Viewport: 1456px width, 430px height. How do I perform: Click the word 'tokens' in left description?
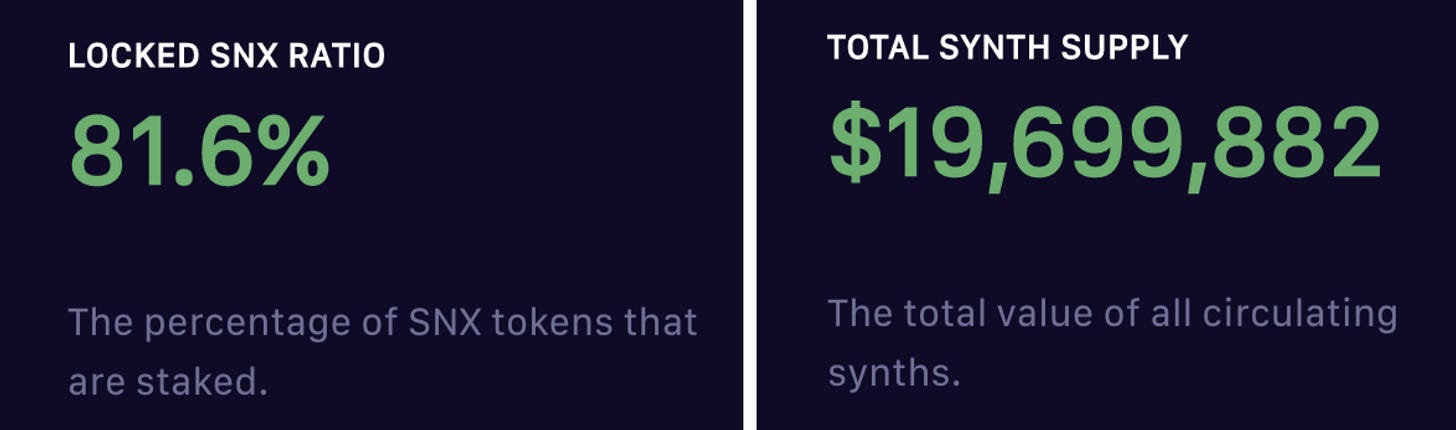click(x=538, y=323)
